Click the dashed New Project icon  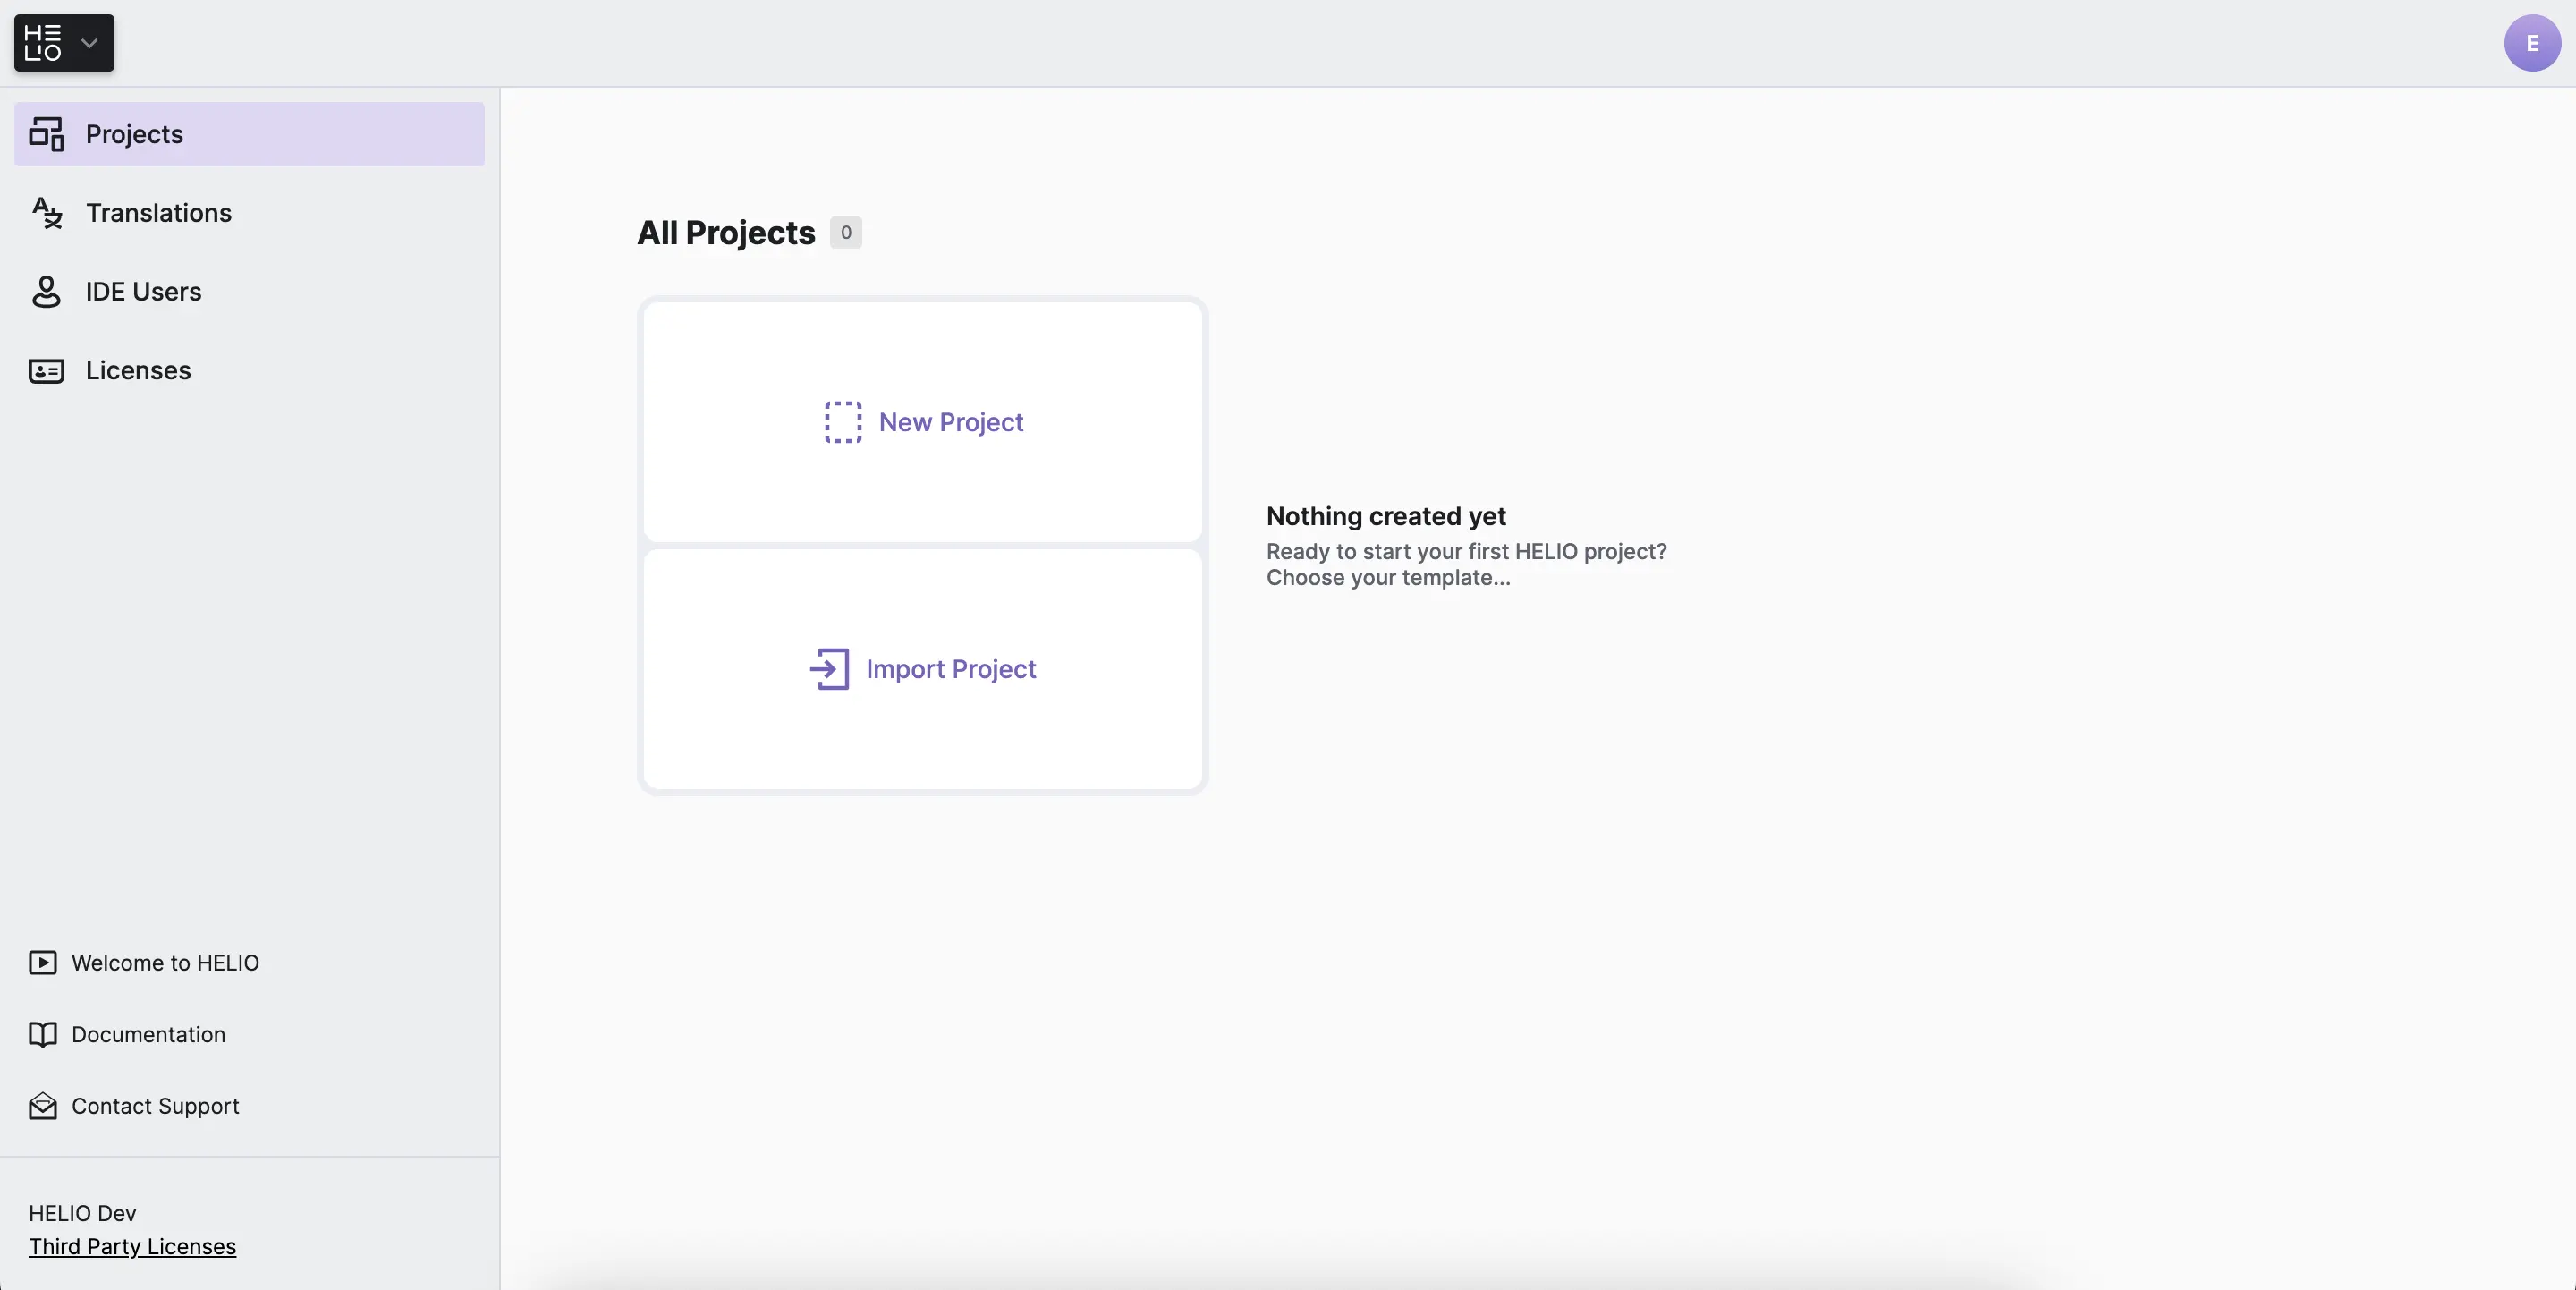coord(843,422)
